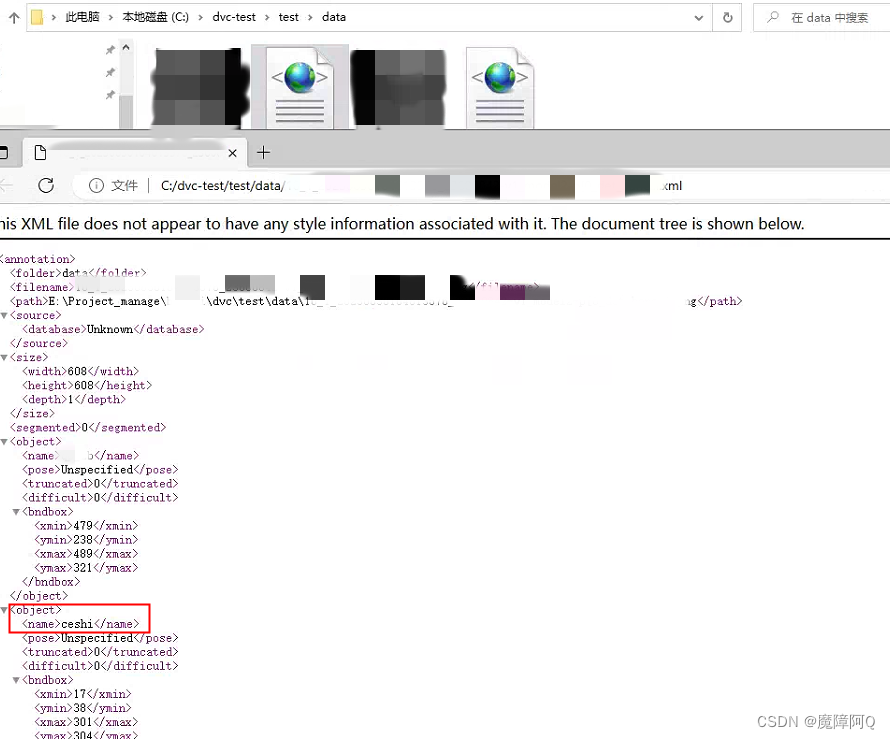Screen dimensions: 890x739
Task: Click the browser page reload icon
Action: tap(44, 186)
